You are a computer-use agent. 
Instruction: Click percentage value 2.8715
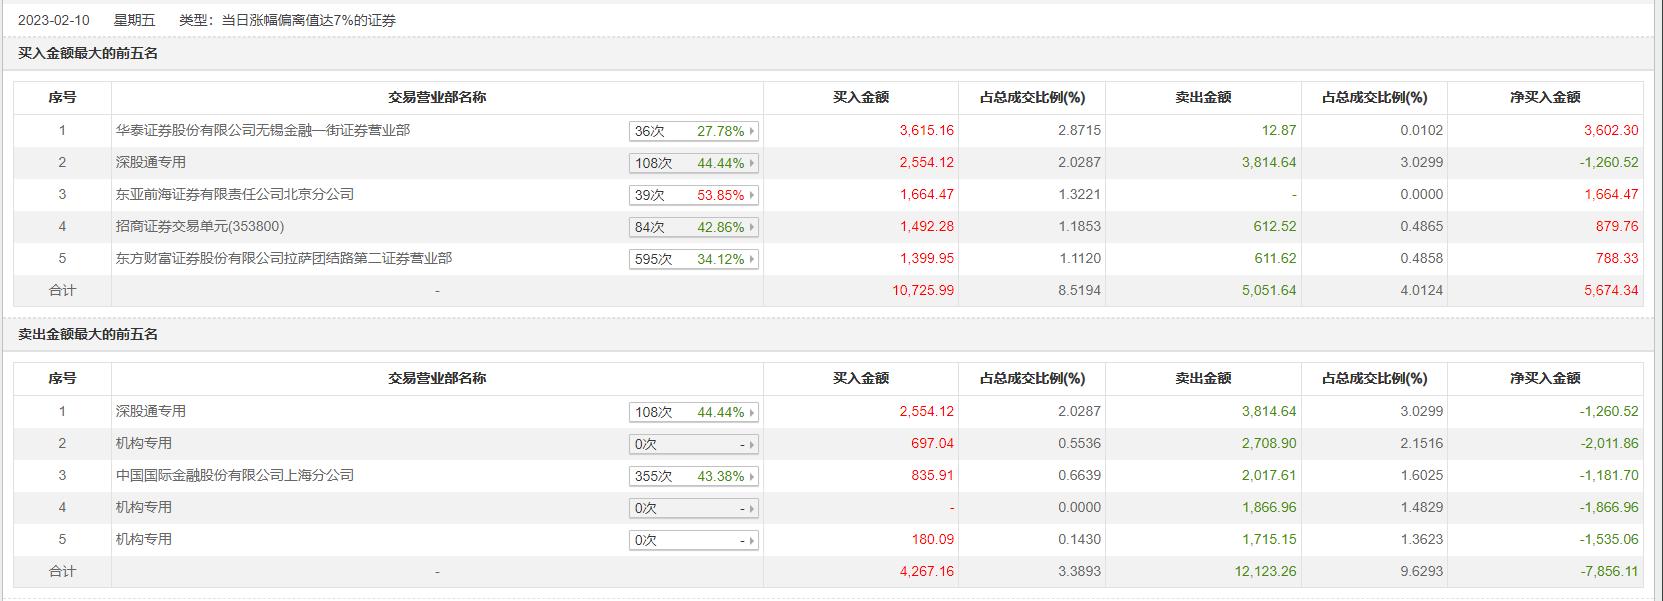coord(1079,130)
